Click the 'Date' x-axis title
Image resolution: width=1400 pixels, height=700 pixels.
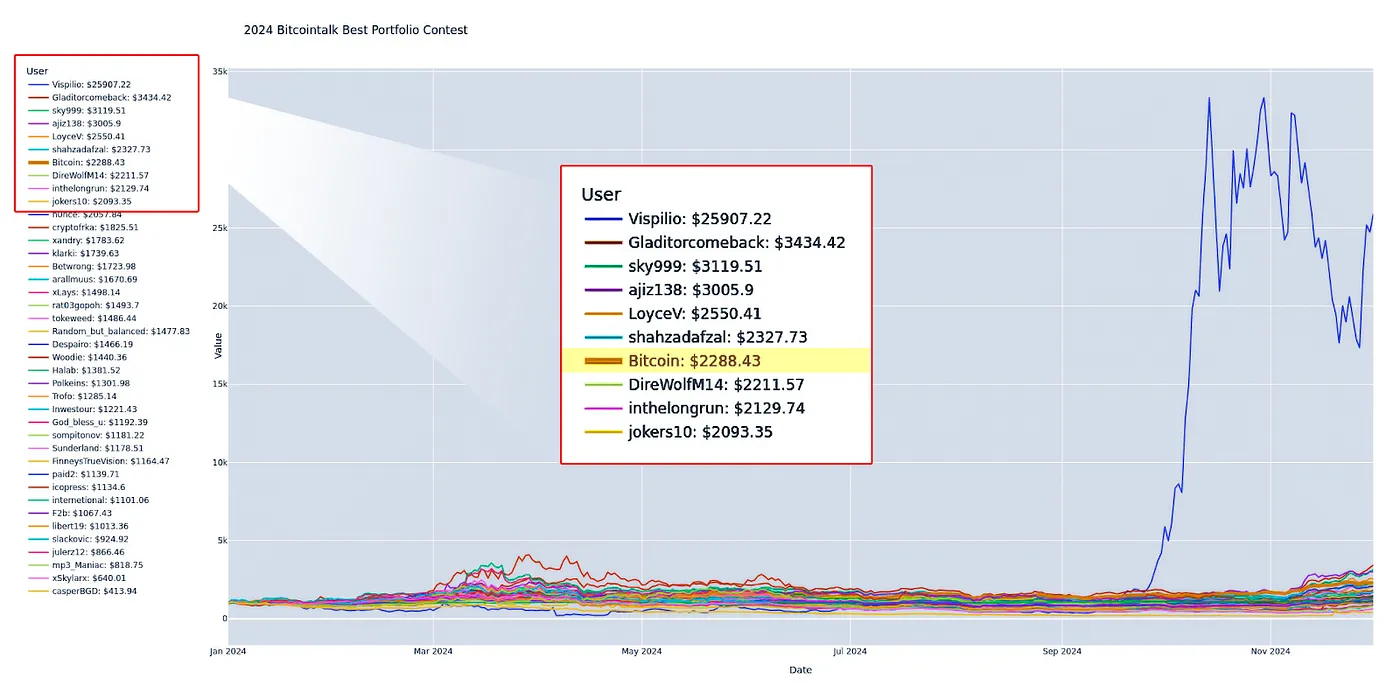[800, 670]
